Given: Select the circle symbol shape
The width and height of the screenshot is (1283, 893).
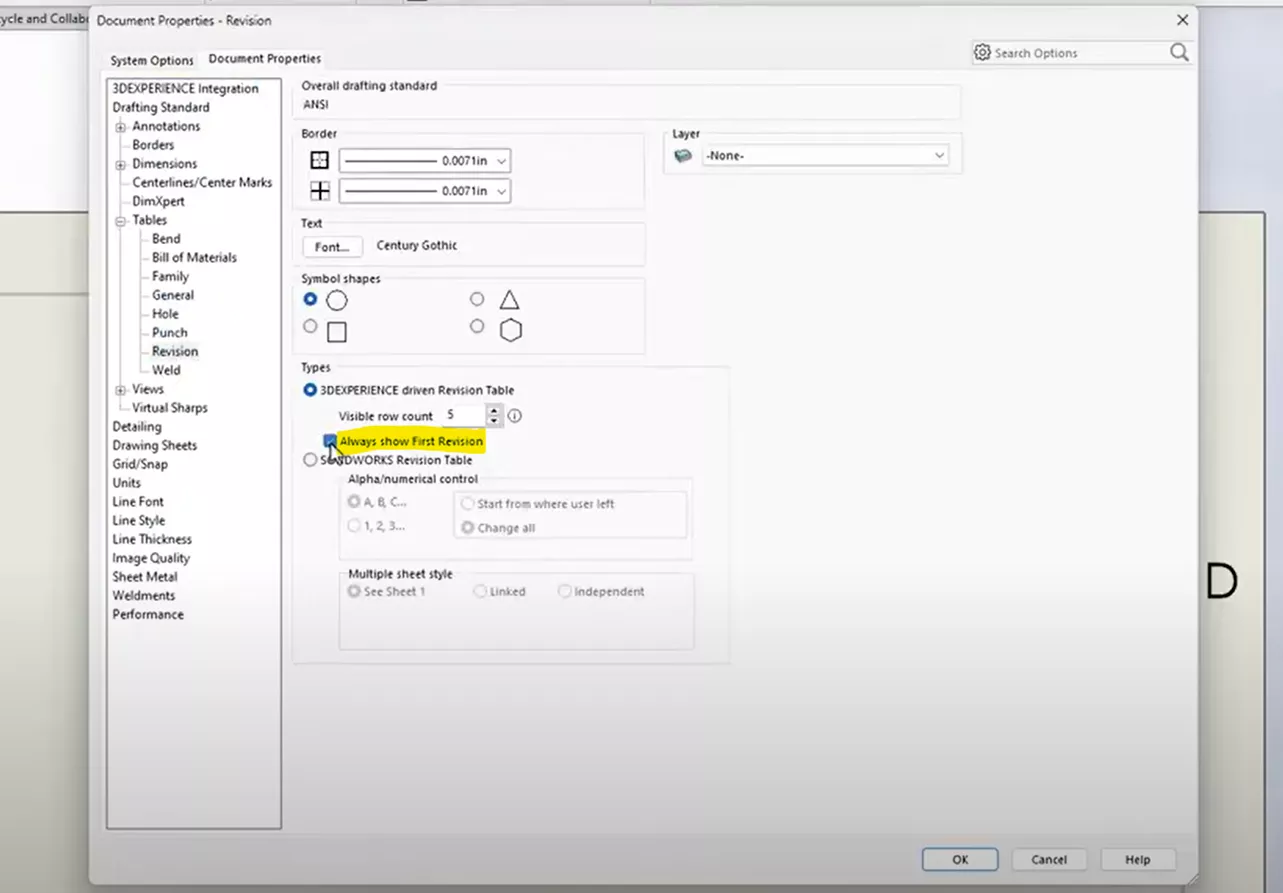Looking at the screenshot, I should click(x=310, y=299).
